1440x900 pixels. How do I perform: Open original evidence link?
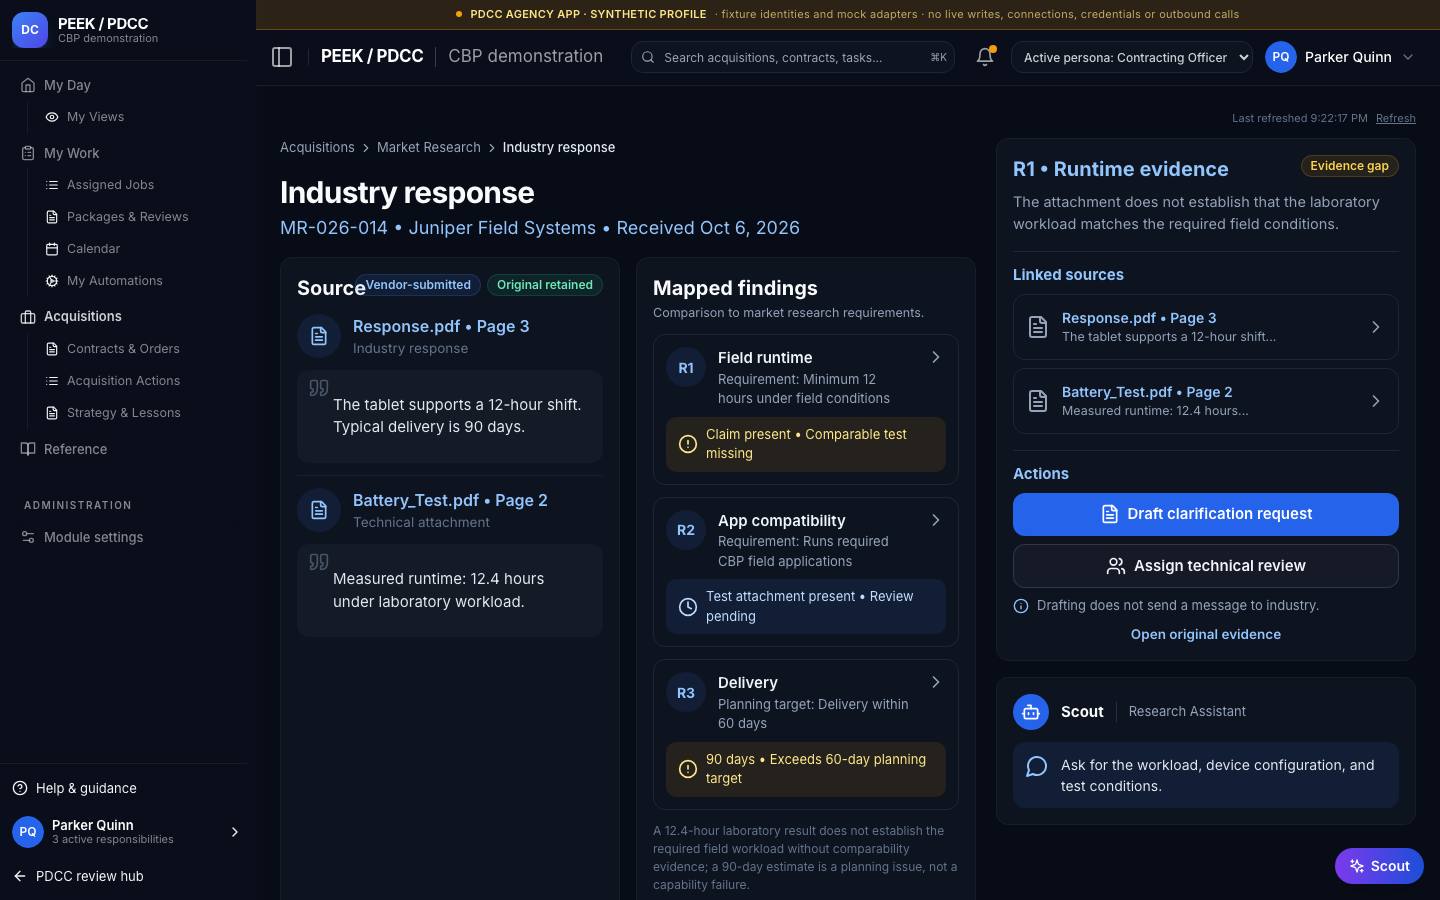pyautogui.click(x=1206, y=634)
